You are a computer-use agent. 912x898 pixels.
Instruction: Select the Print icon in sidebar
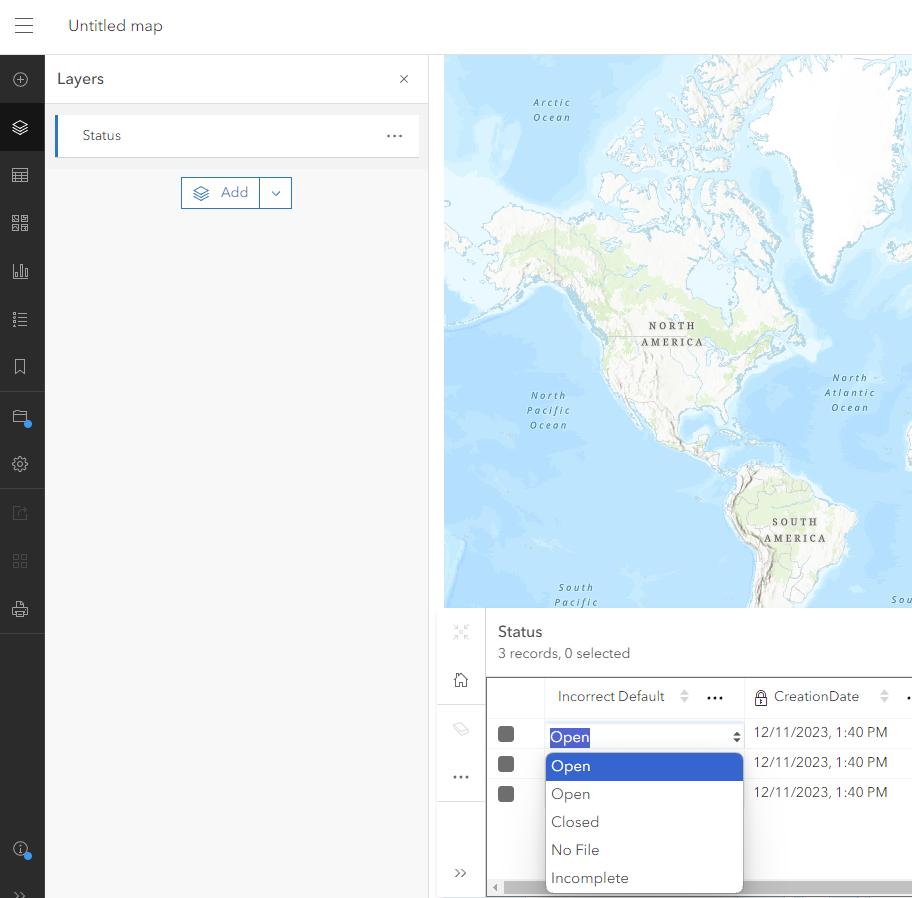pyautogui.click(x=20, y=609)
